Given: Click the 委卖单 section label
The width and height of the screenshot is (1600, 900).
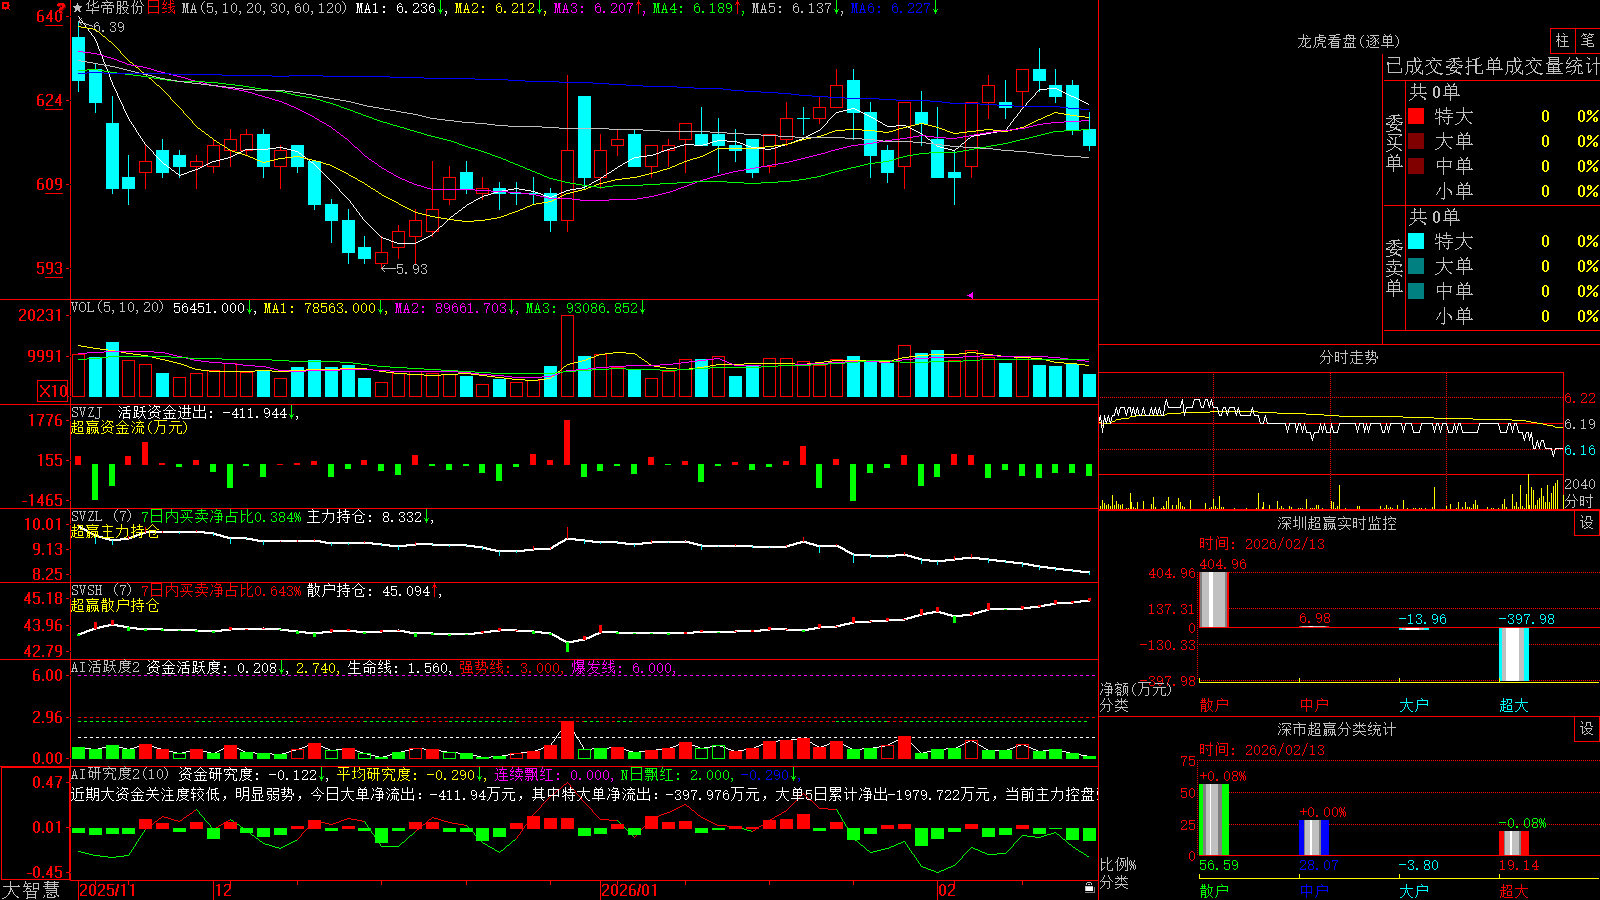Looking at the screenshot, I should [x=1394, y=267].
